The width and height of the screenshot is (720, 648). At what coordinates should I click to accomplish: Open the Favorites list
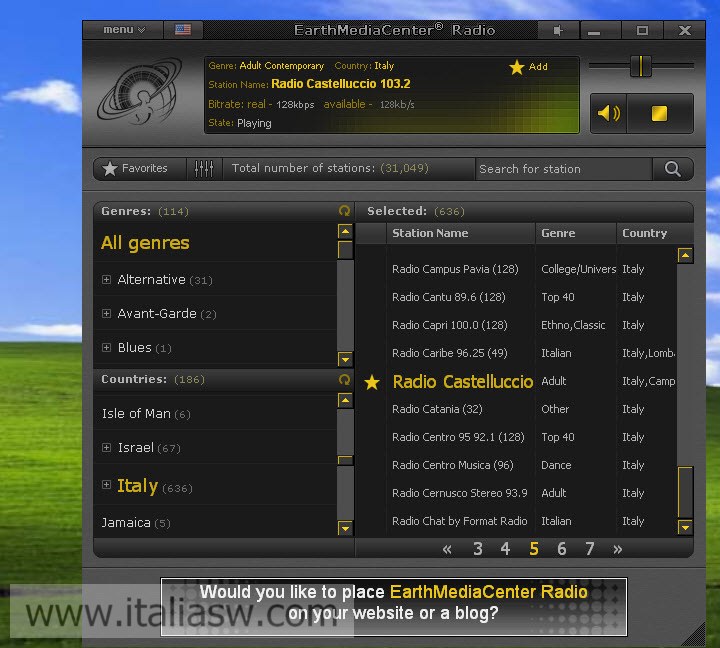(140, 169)
